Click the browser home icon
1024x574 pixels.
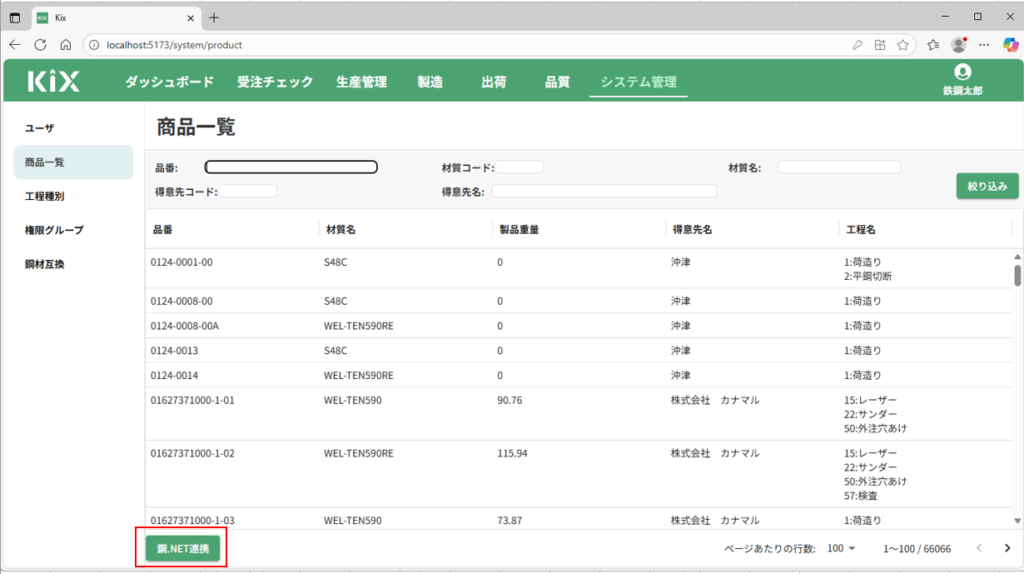pos(66,45)
